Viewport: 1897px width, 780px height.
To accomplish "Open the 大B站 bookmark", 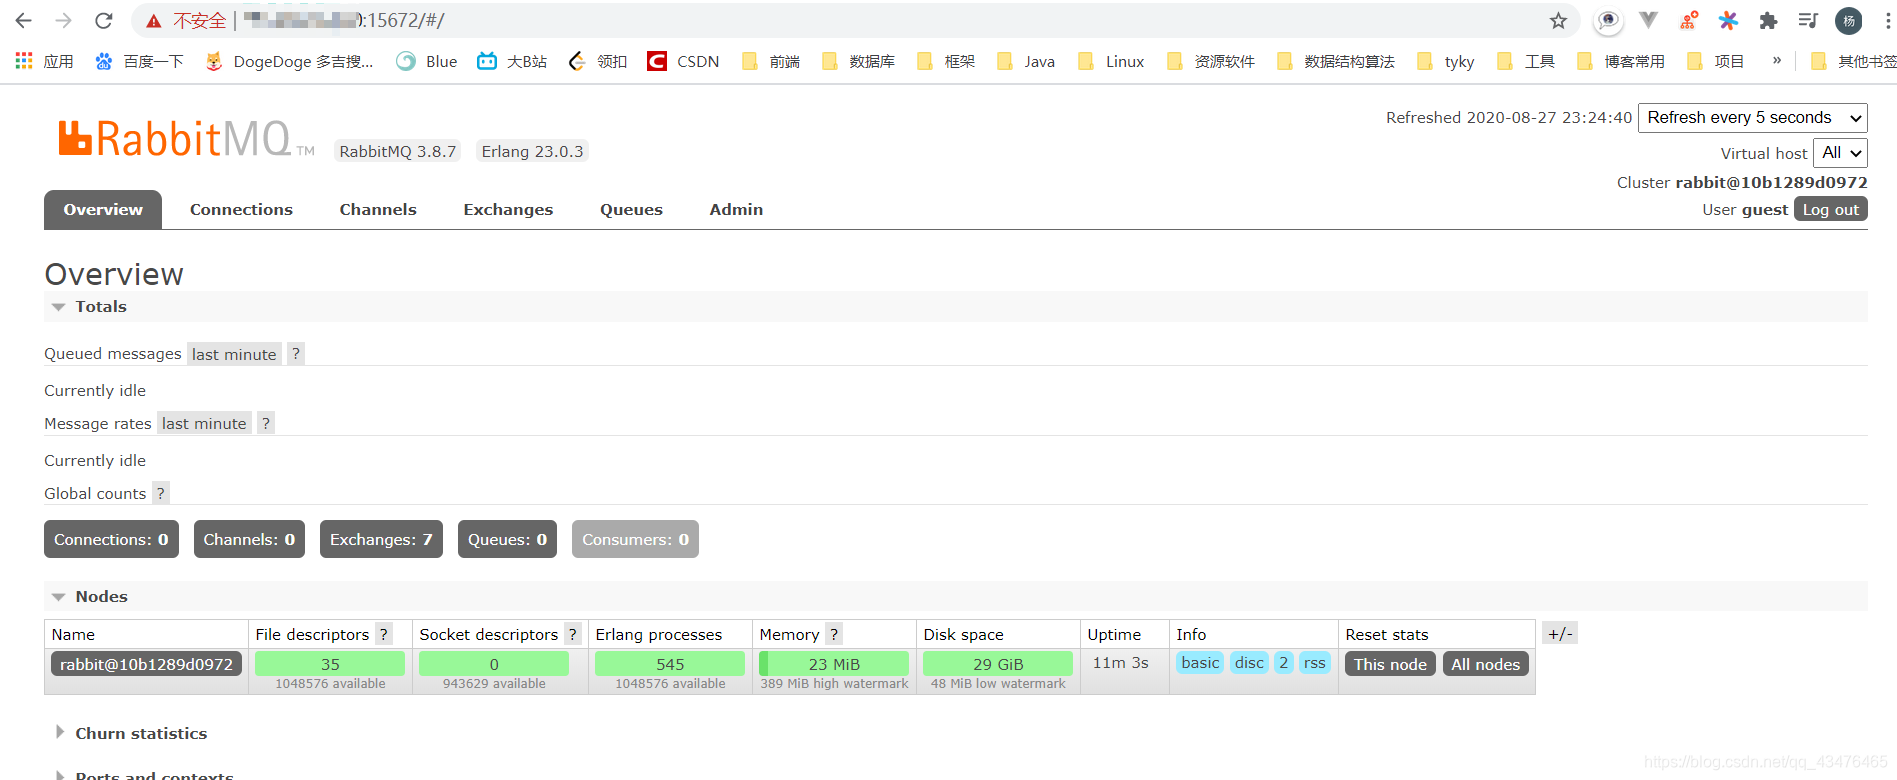I will coord(512,61).
